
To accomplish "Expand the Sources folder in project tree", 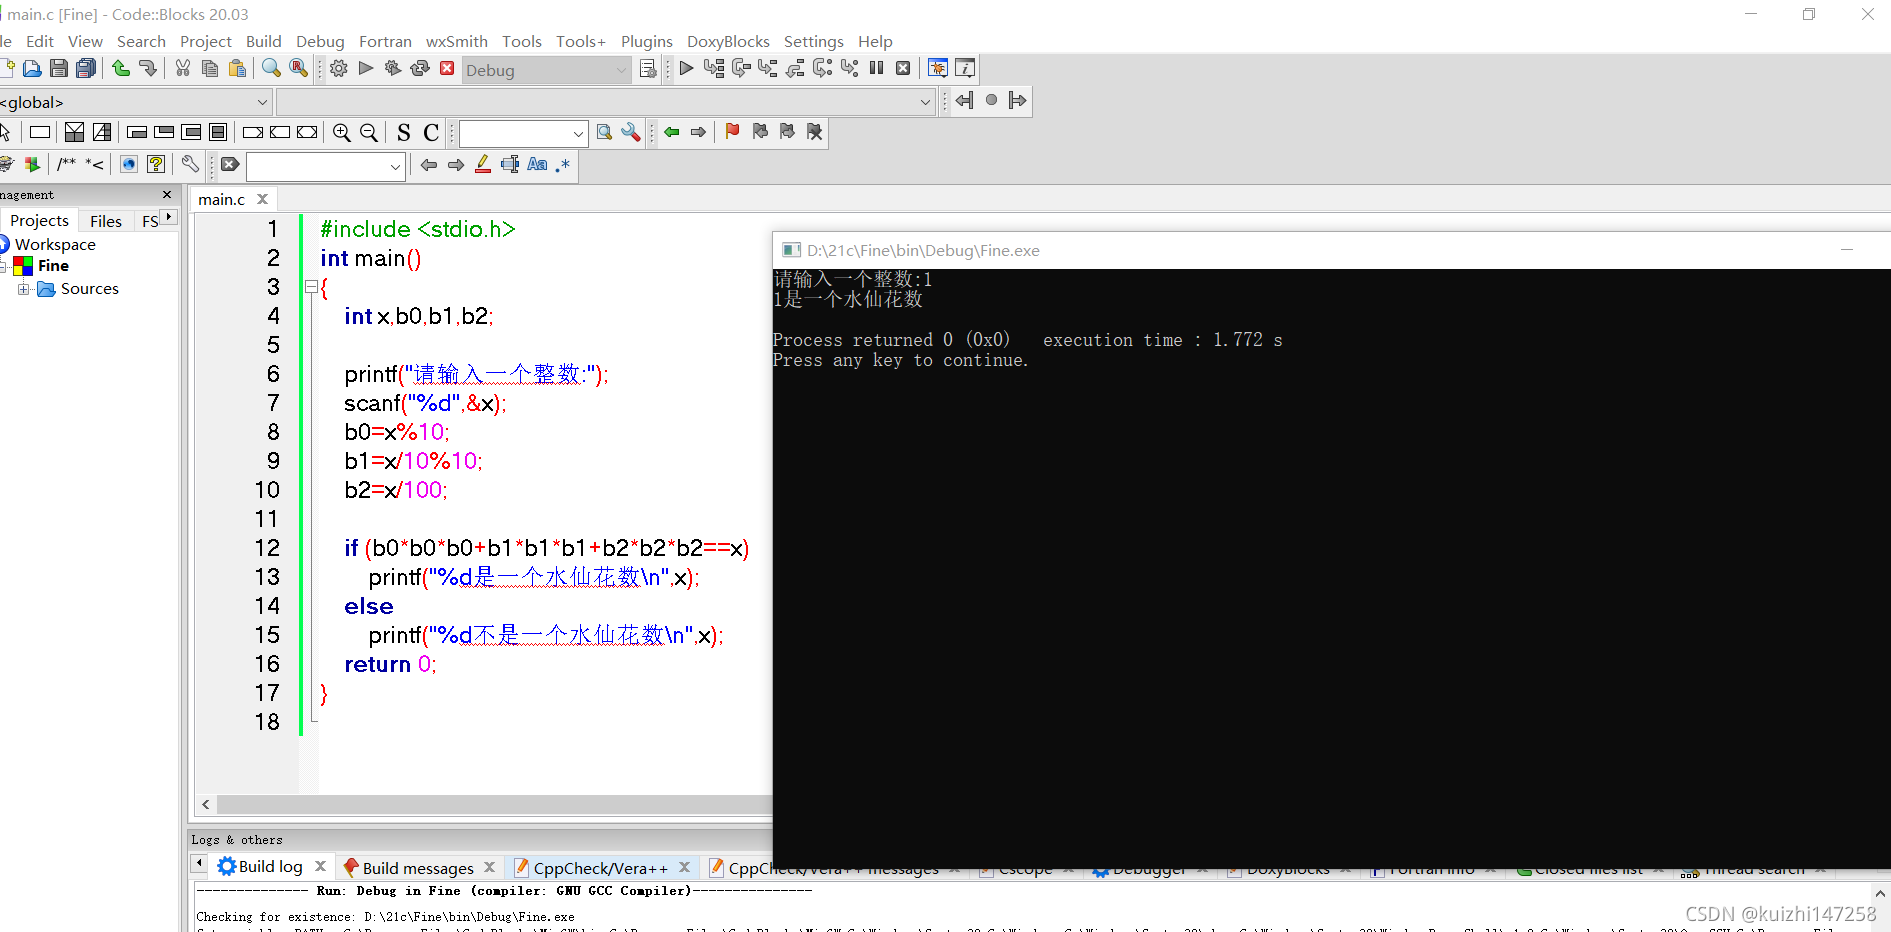I will click(x=23, y=289).
